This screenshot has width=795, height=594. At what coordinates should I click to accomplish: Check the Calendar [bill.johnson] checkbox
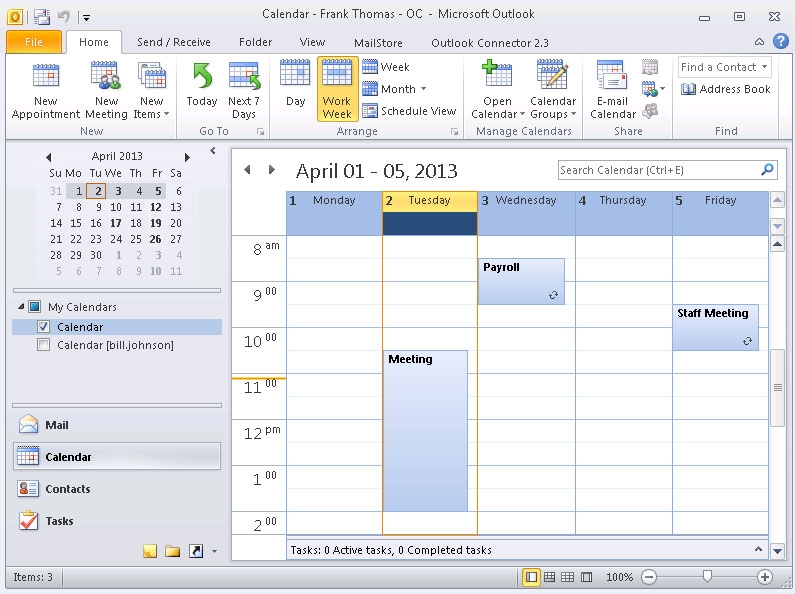coord(44,345)
